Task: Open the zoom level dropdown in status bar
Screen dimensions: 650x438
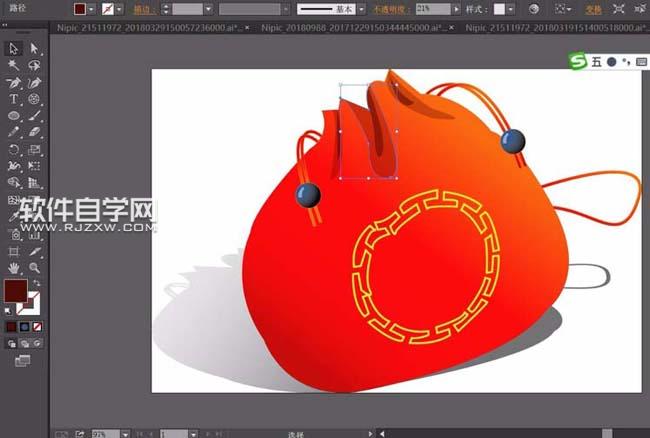Action: 125,433
